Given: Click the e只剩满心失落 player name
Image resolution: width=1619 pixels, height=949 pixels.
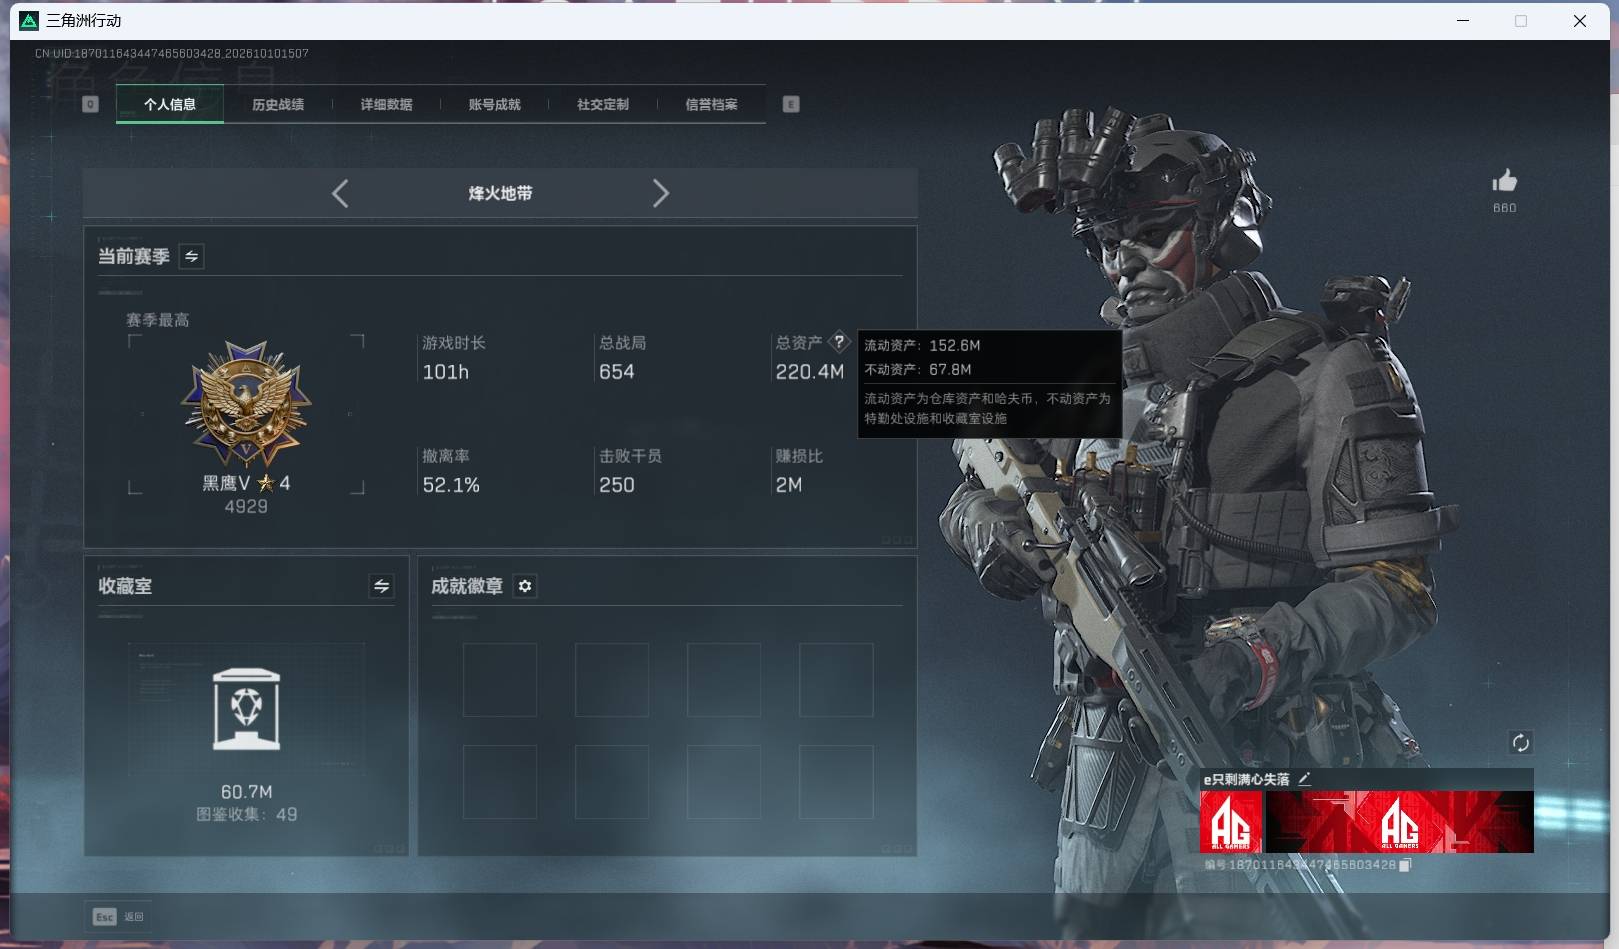Looking at the screenshot, I should pyautogui.click(x=1246, y=779).
